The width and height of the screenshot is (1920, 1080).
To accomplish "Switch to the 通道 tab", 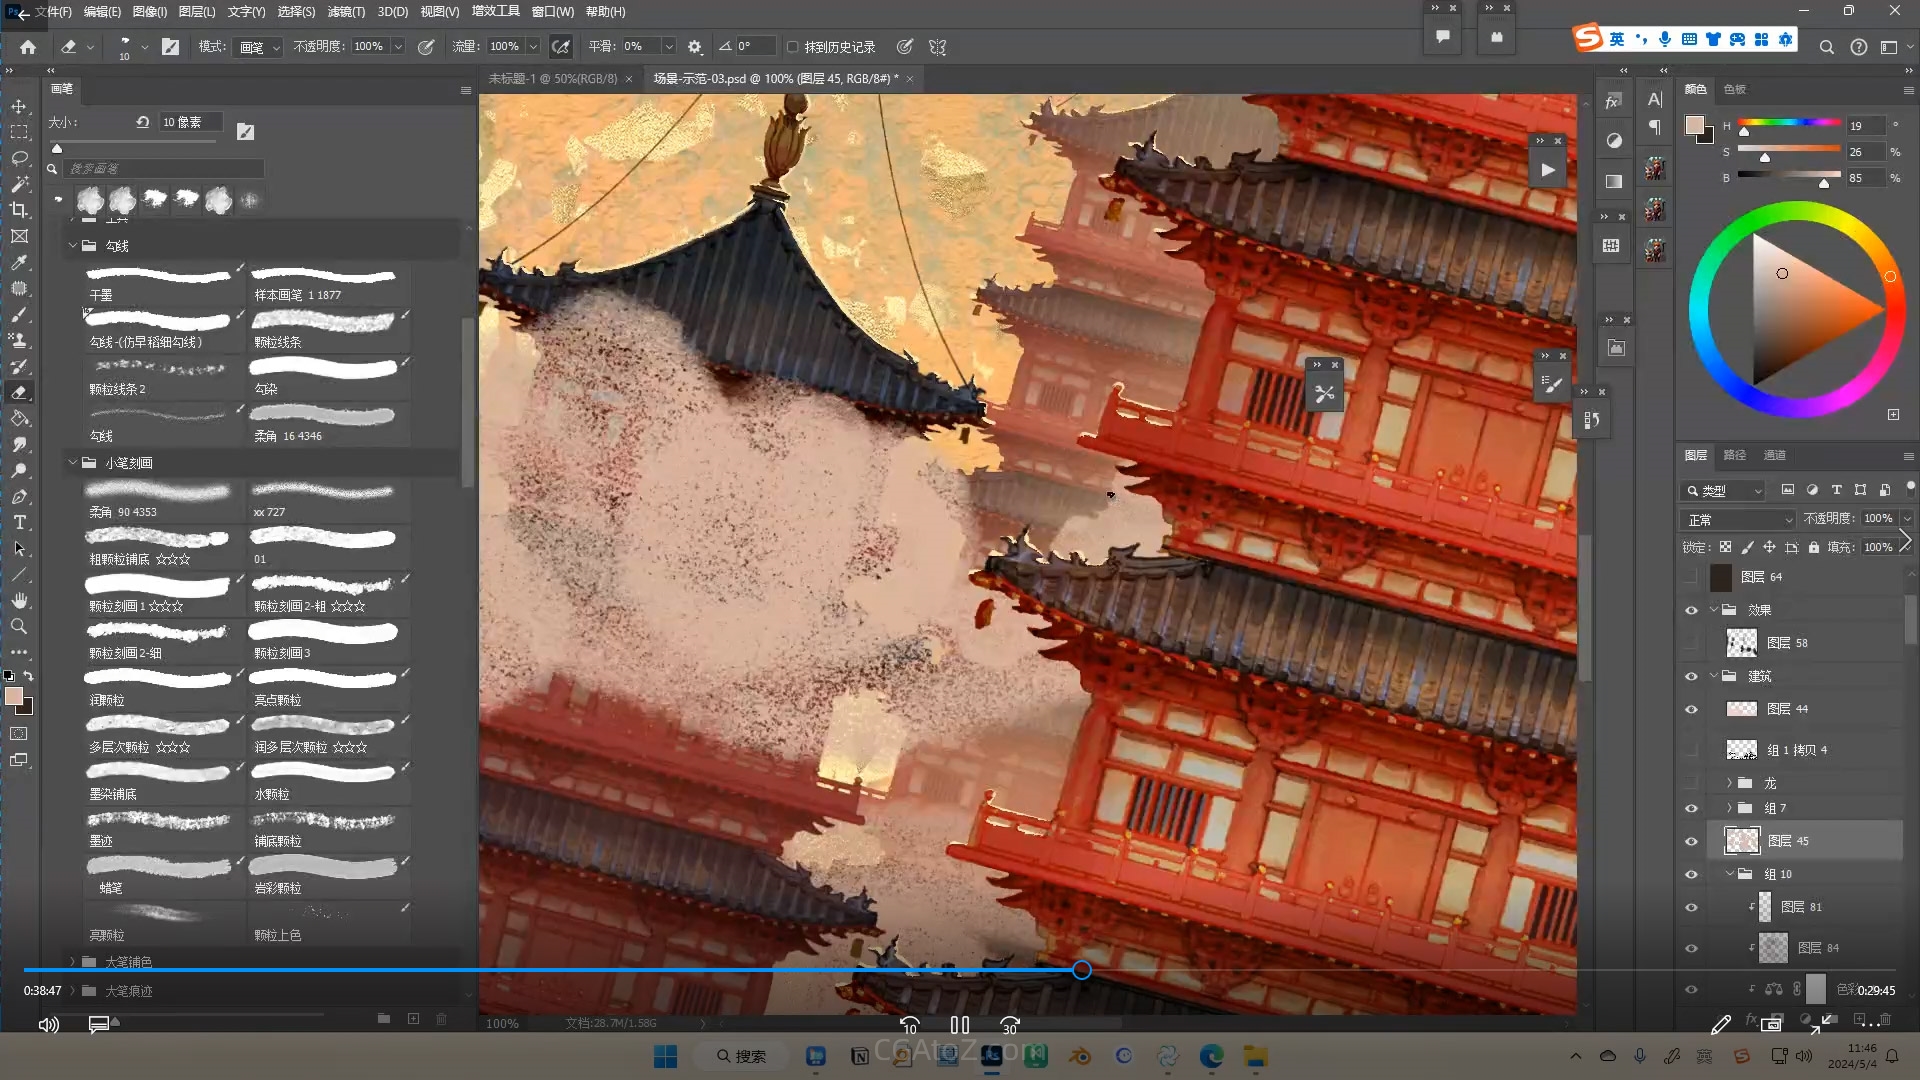I will pyautogui.click(x=1774, y=455).
